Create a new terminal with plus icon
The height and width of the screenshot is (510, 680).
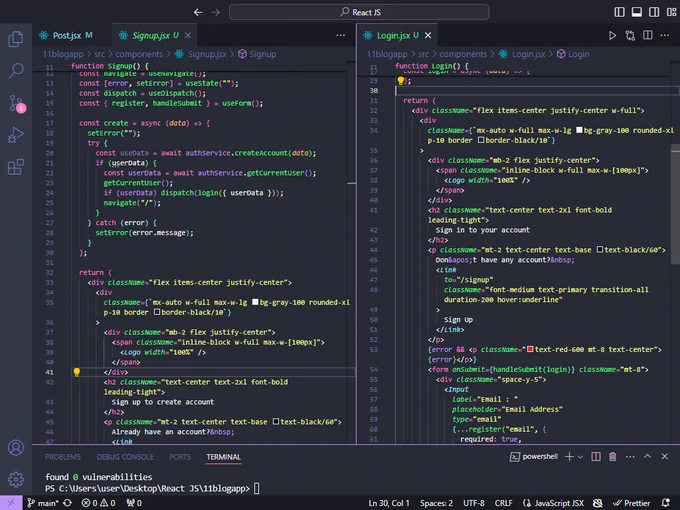(569, 456)
